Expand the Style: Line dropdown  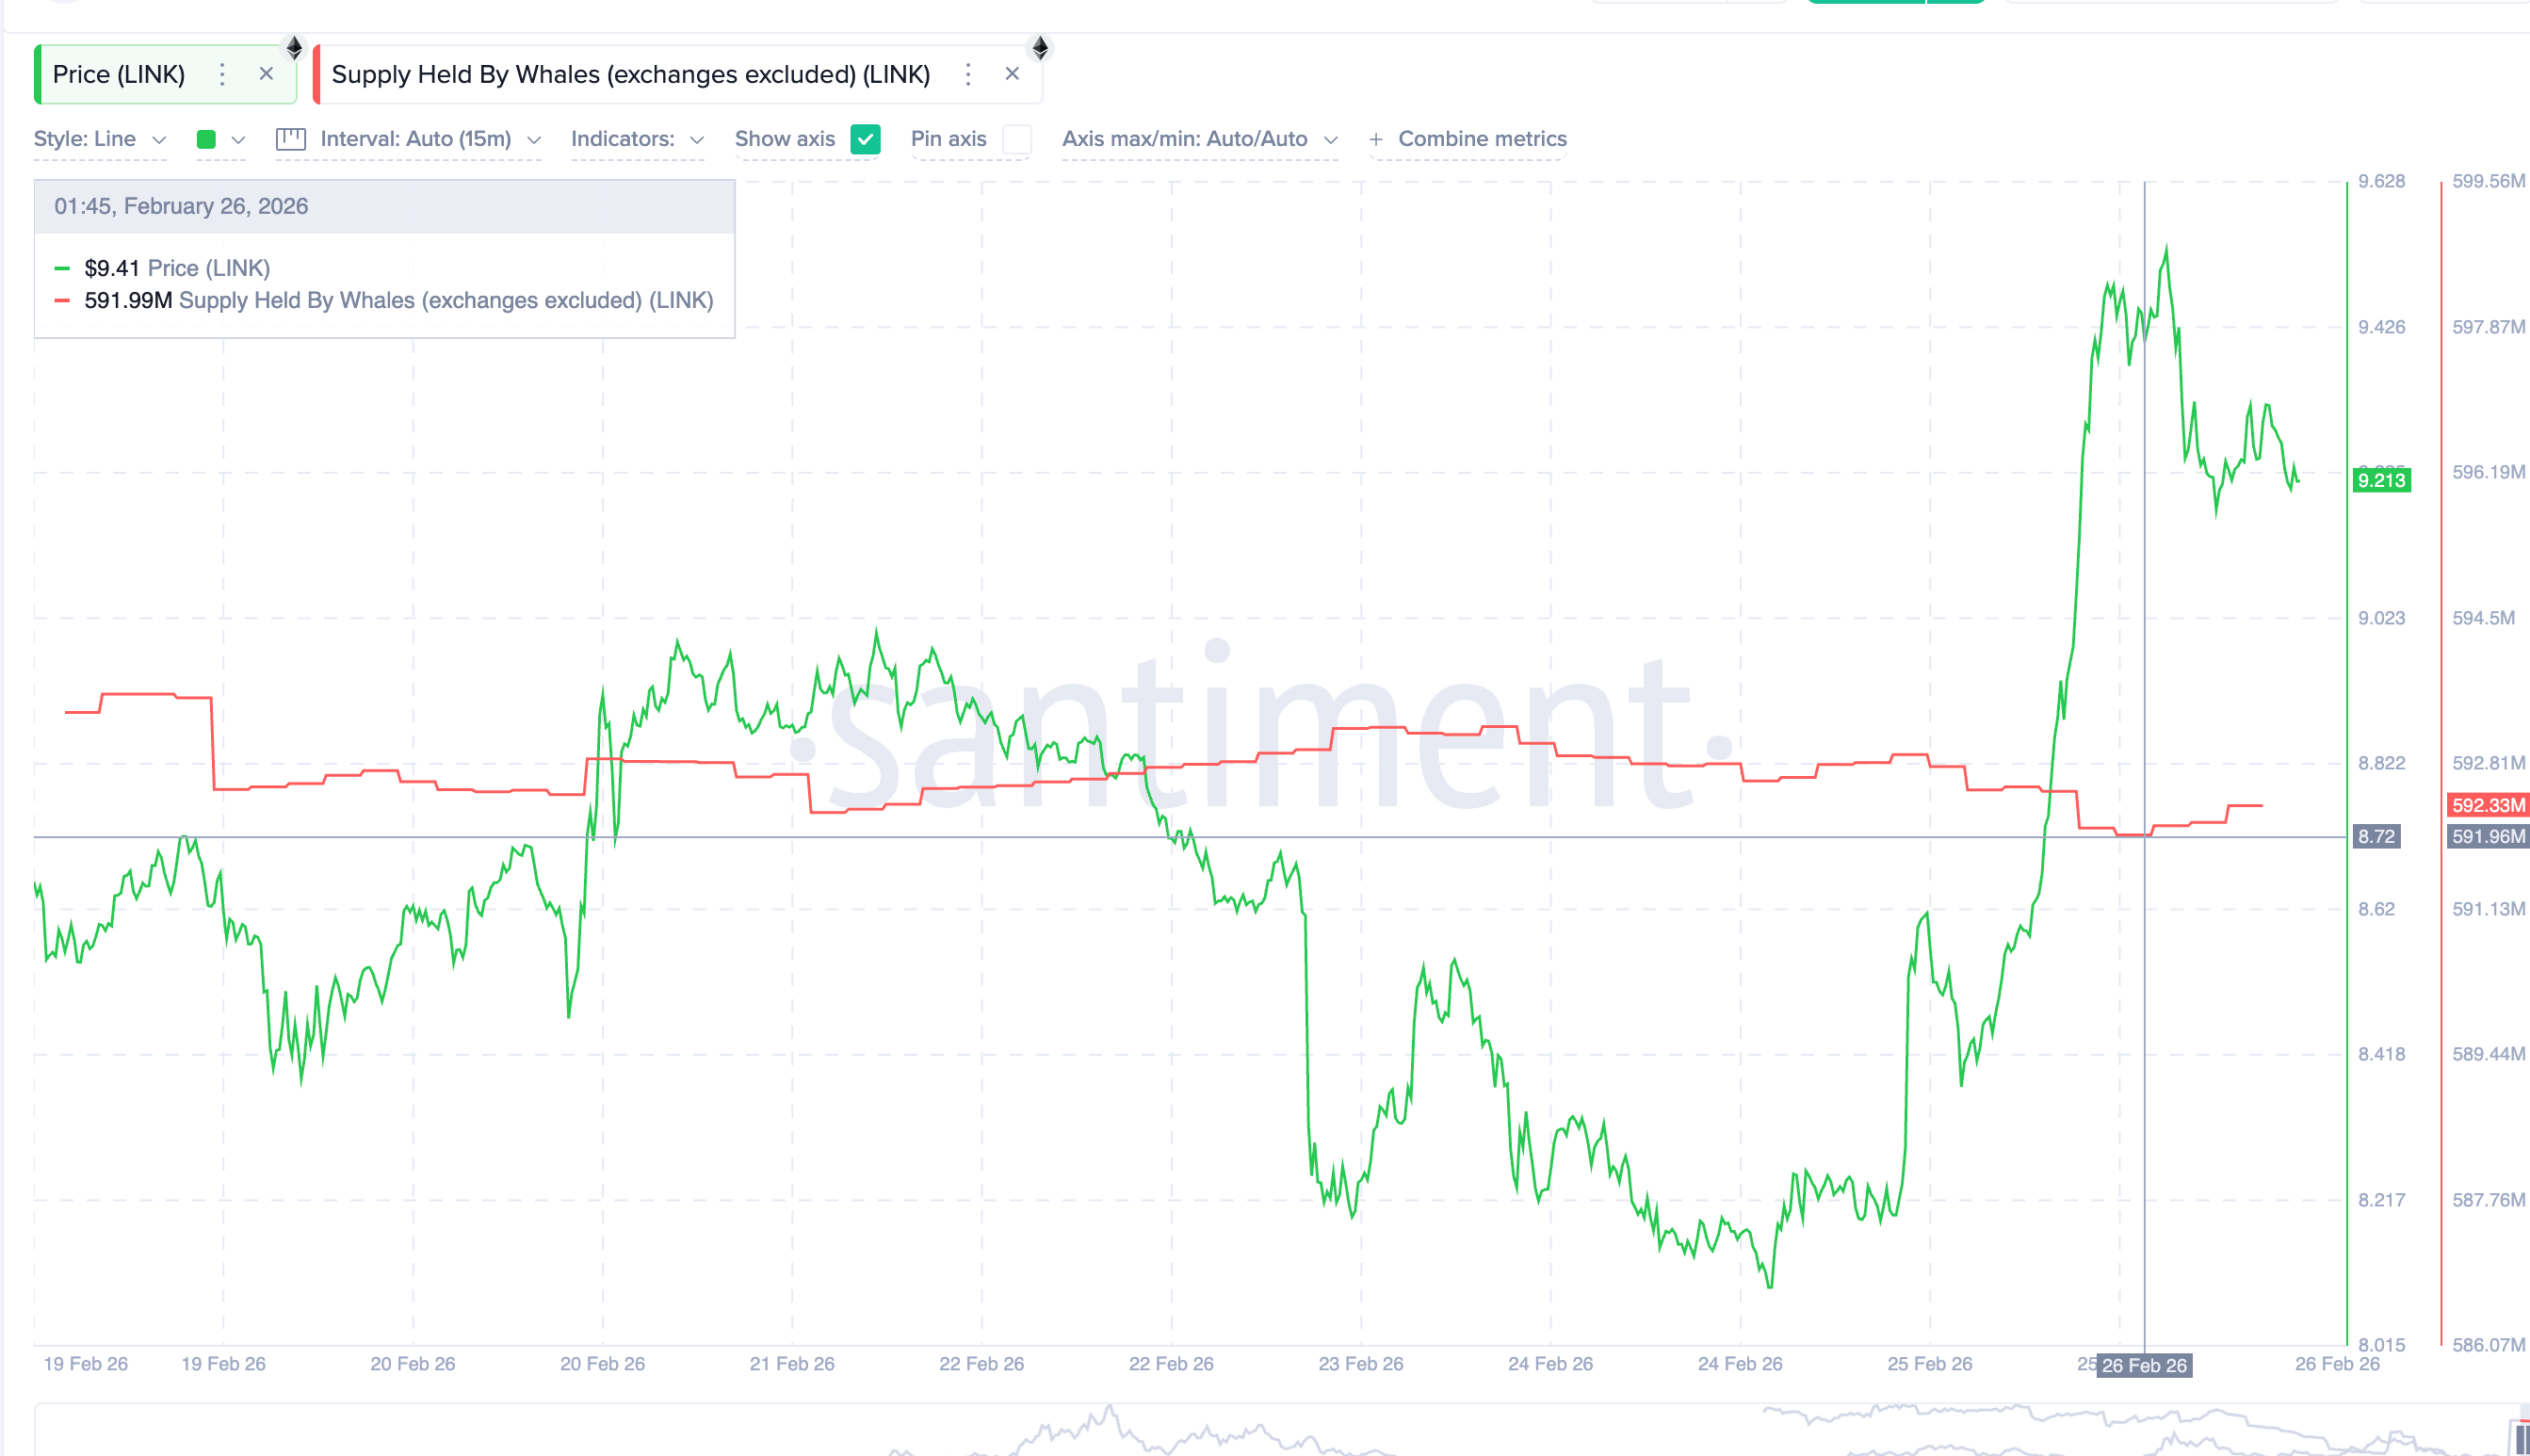pos(100,139)
